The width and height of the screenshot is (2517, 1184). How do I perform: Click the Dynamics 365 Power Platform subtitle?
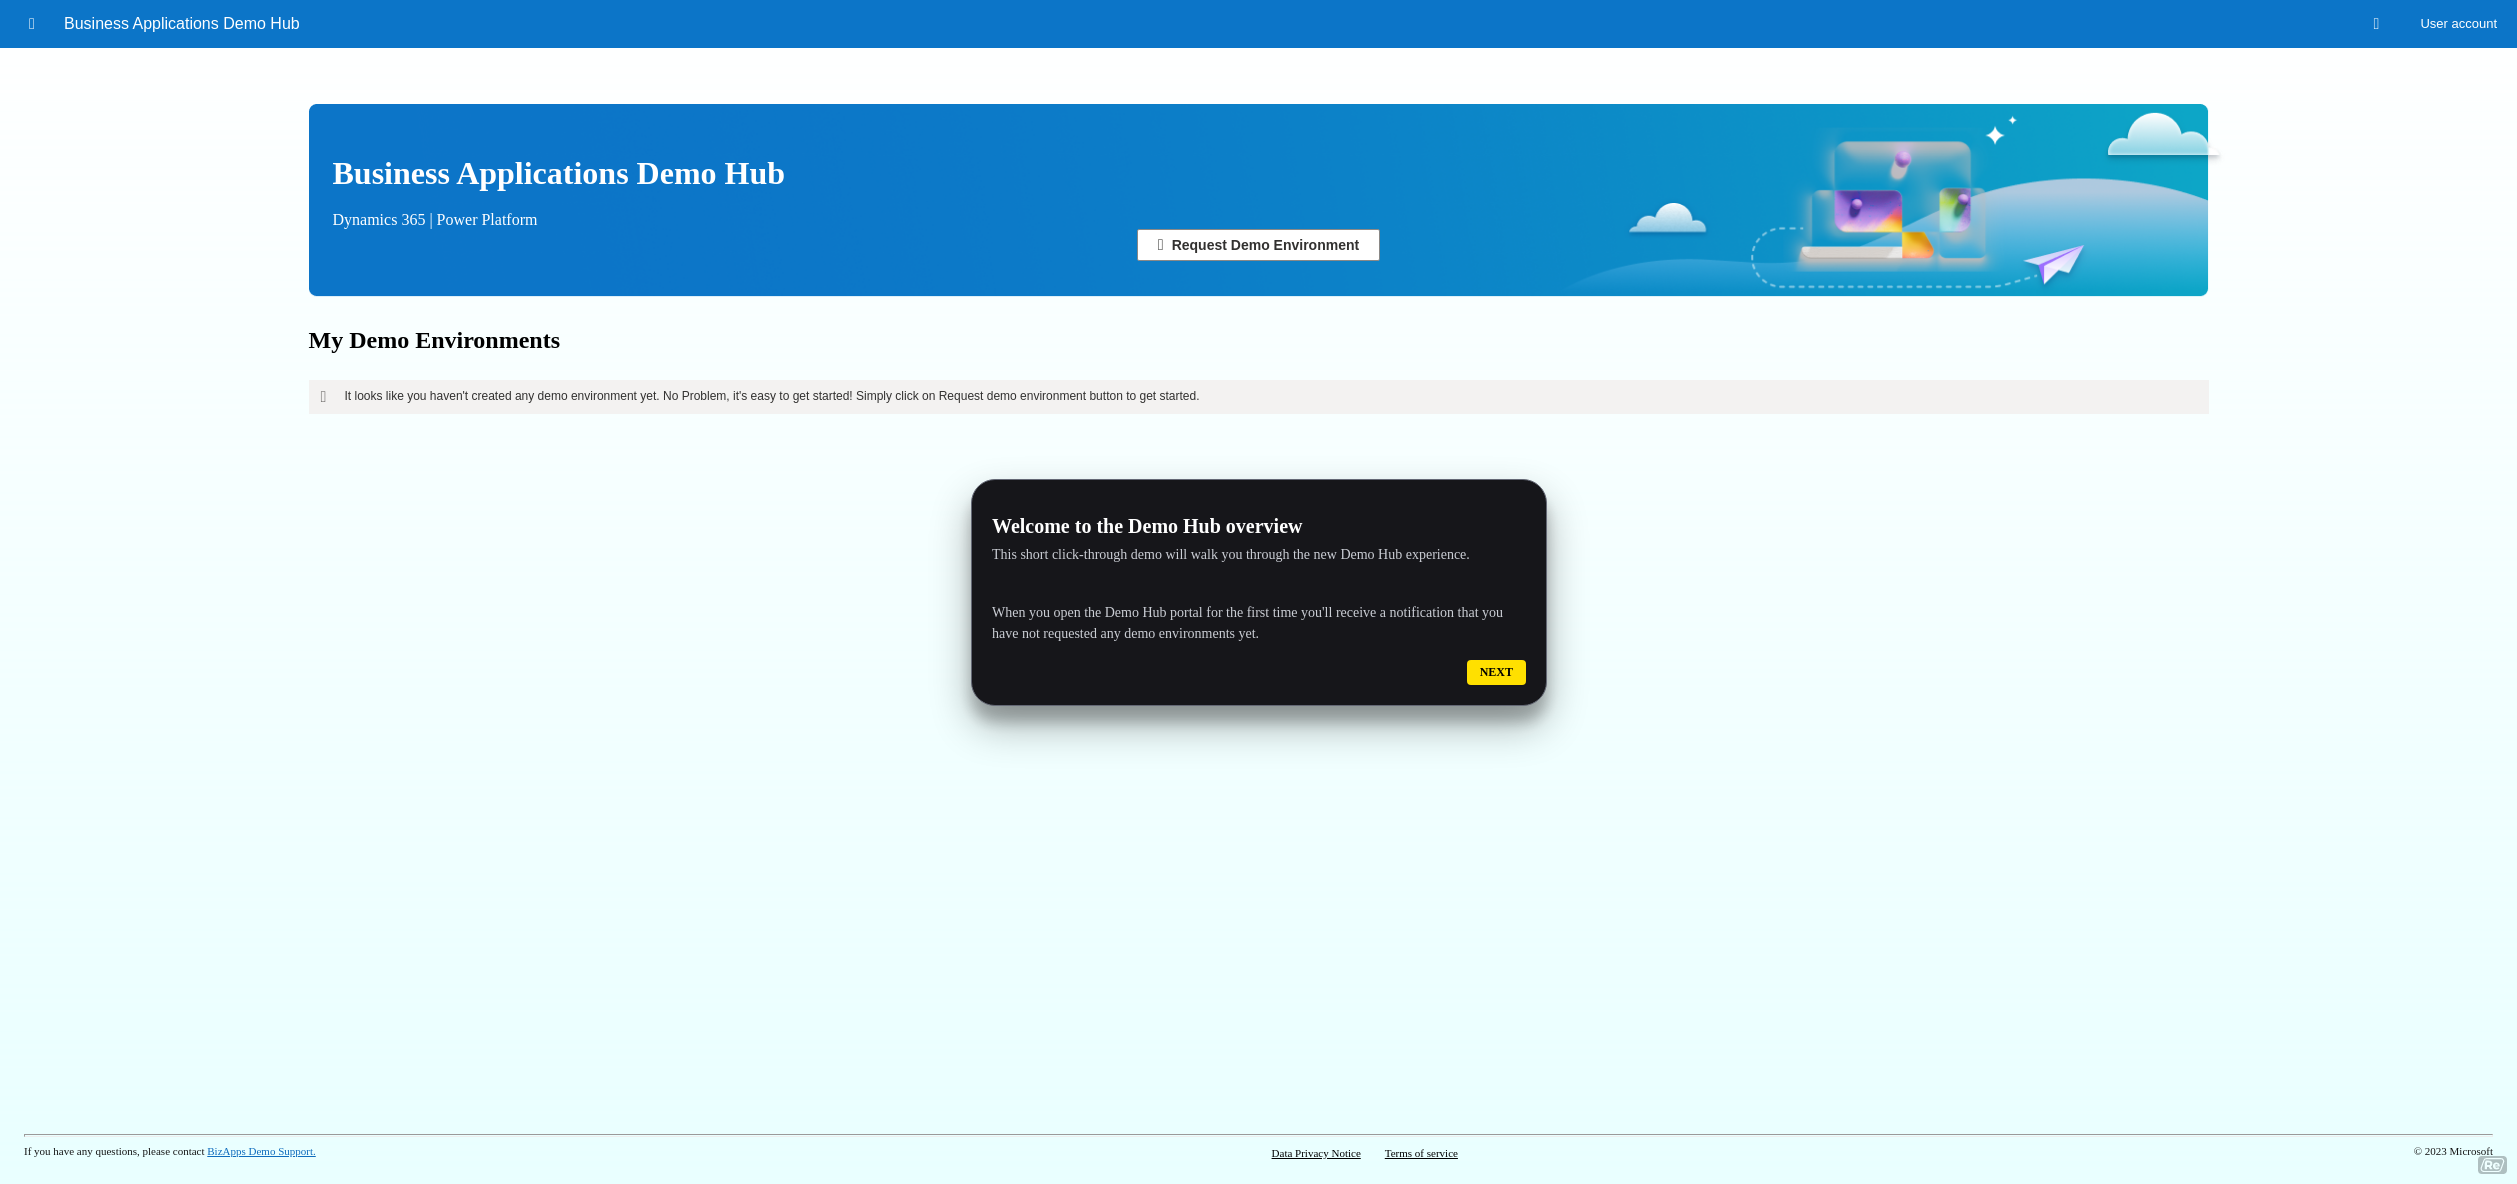point(434,219)
